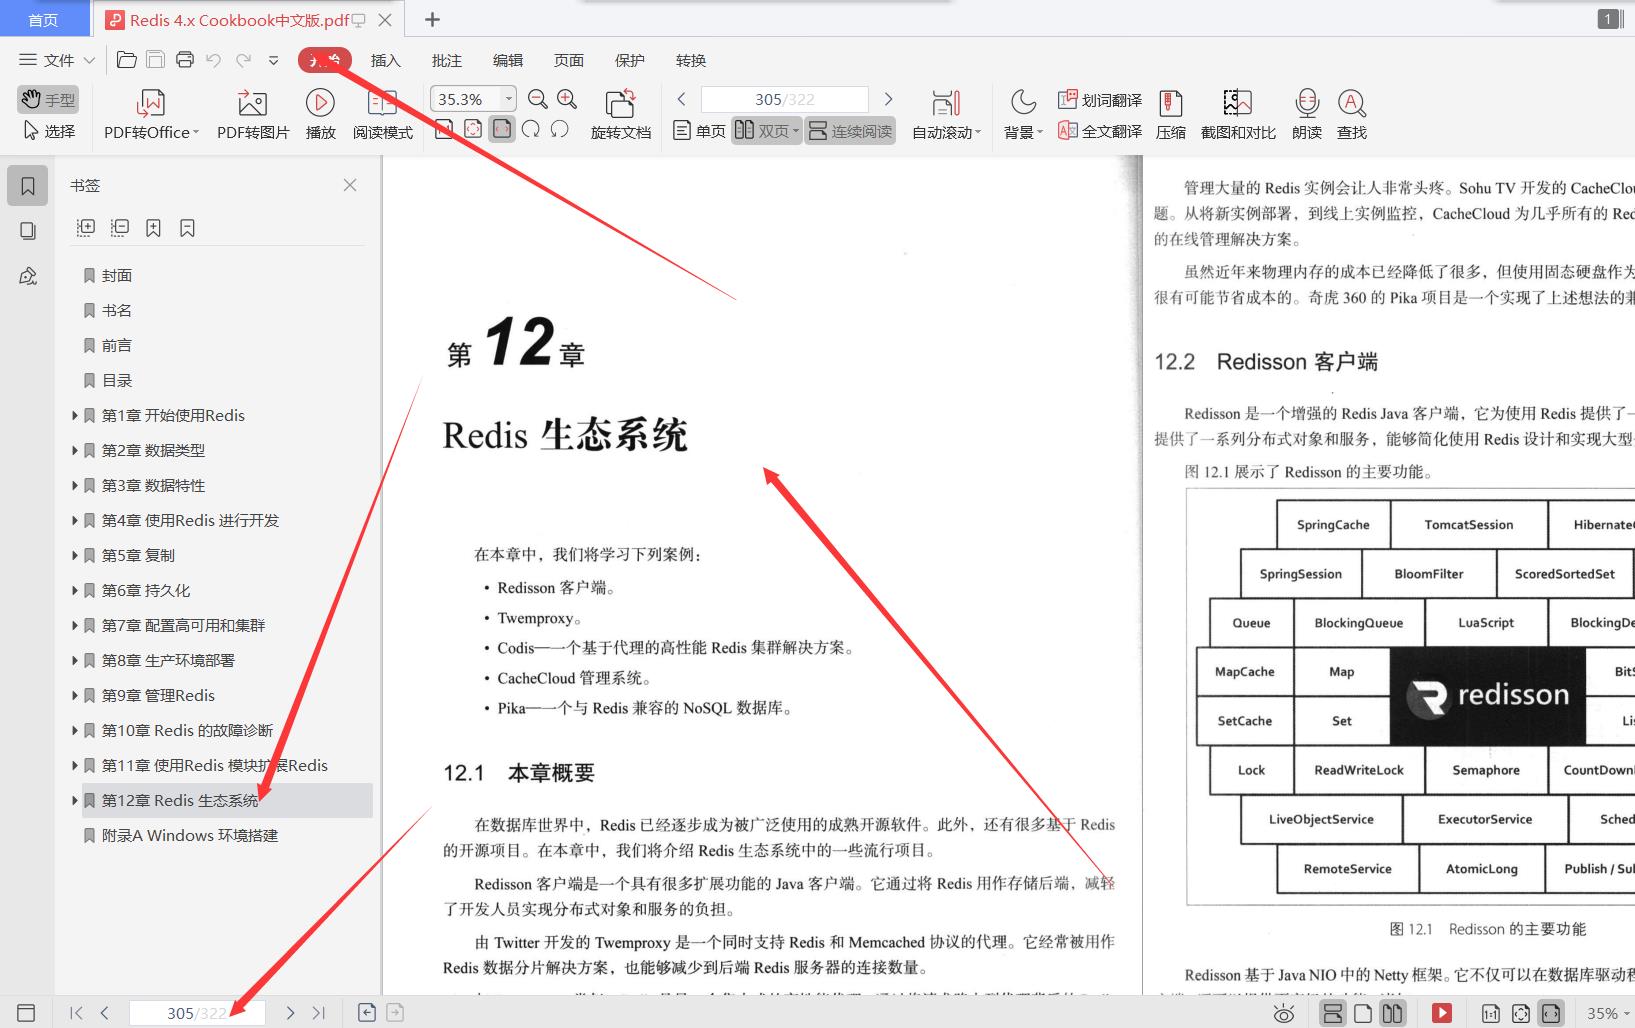Open 附录A Windows 环境搭建 bookmark
The width and height of the screenshot is (1635, 1028).
(x=189, y=835)
